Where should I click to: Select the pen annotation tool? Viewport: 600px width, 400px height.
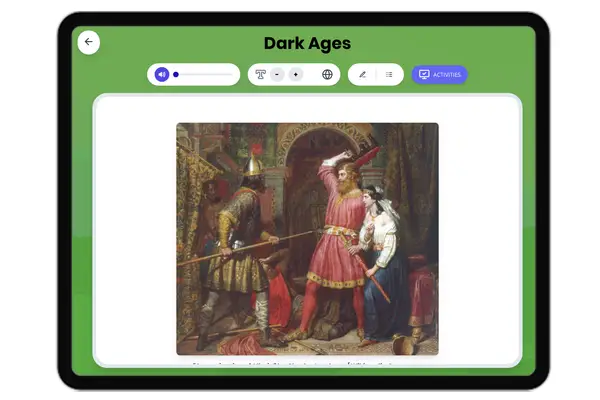(362, 74)
